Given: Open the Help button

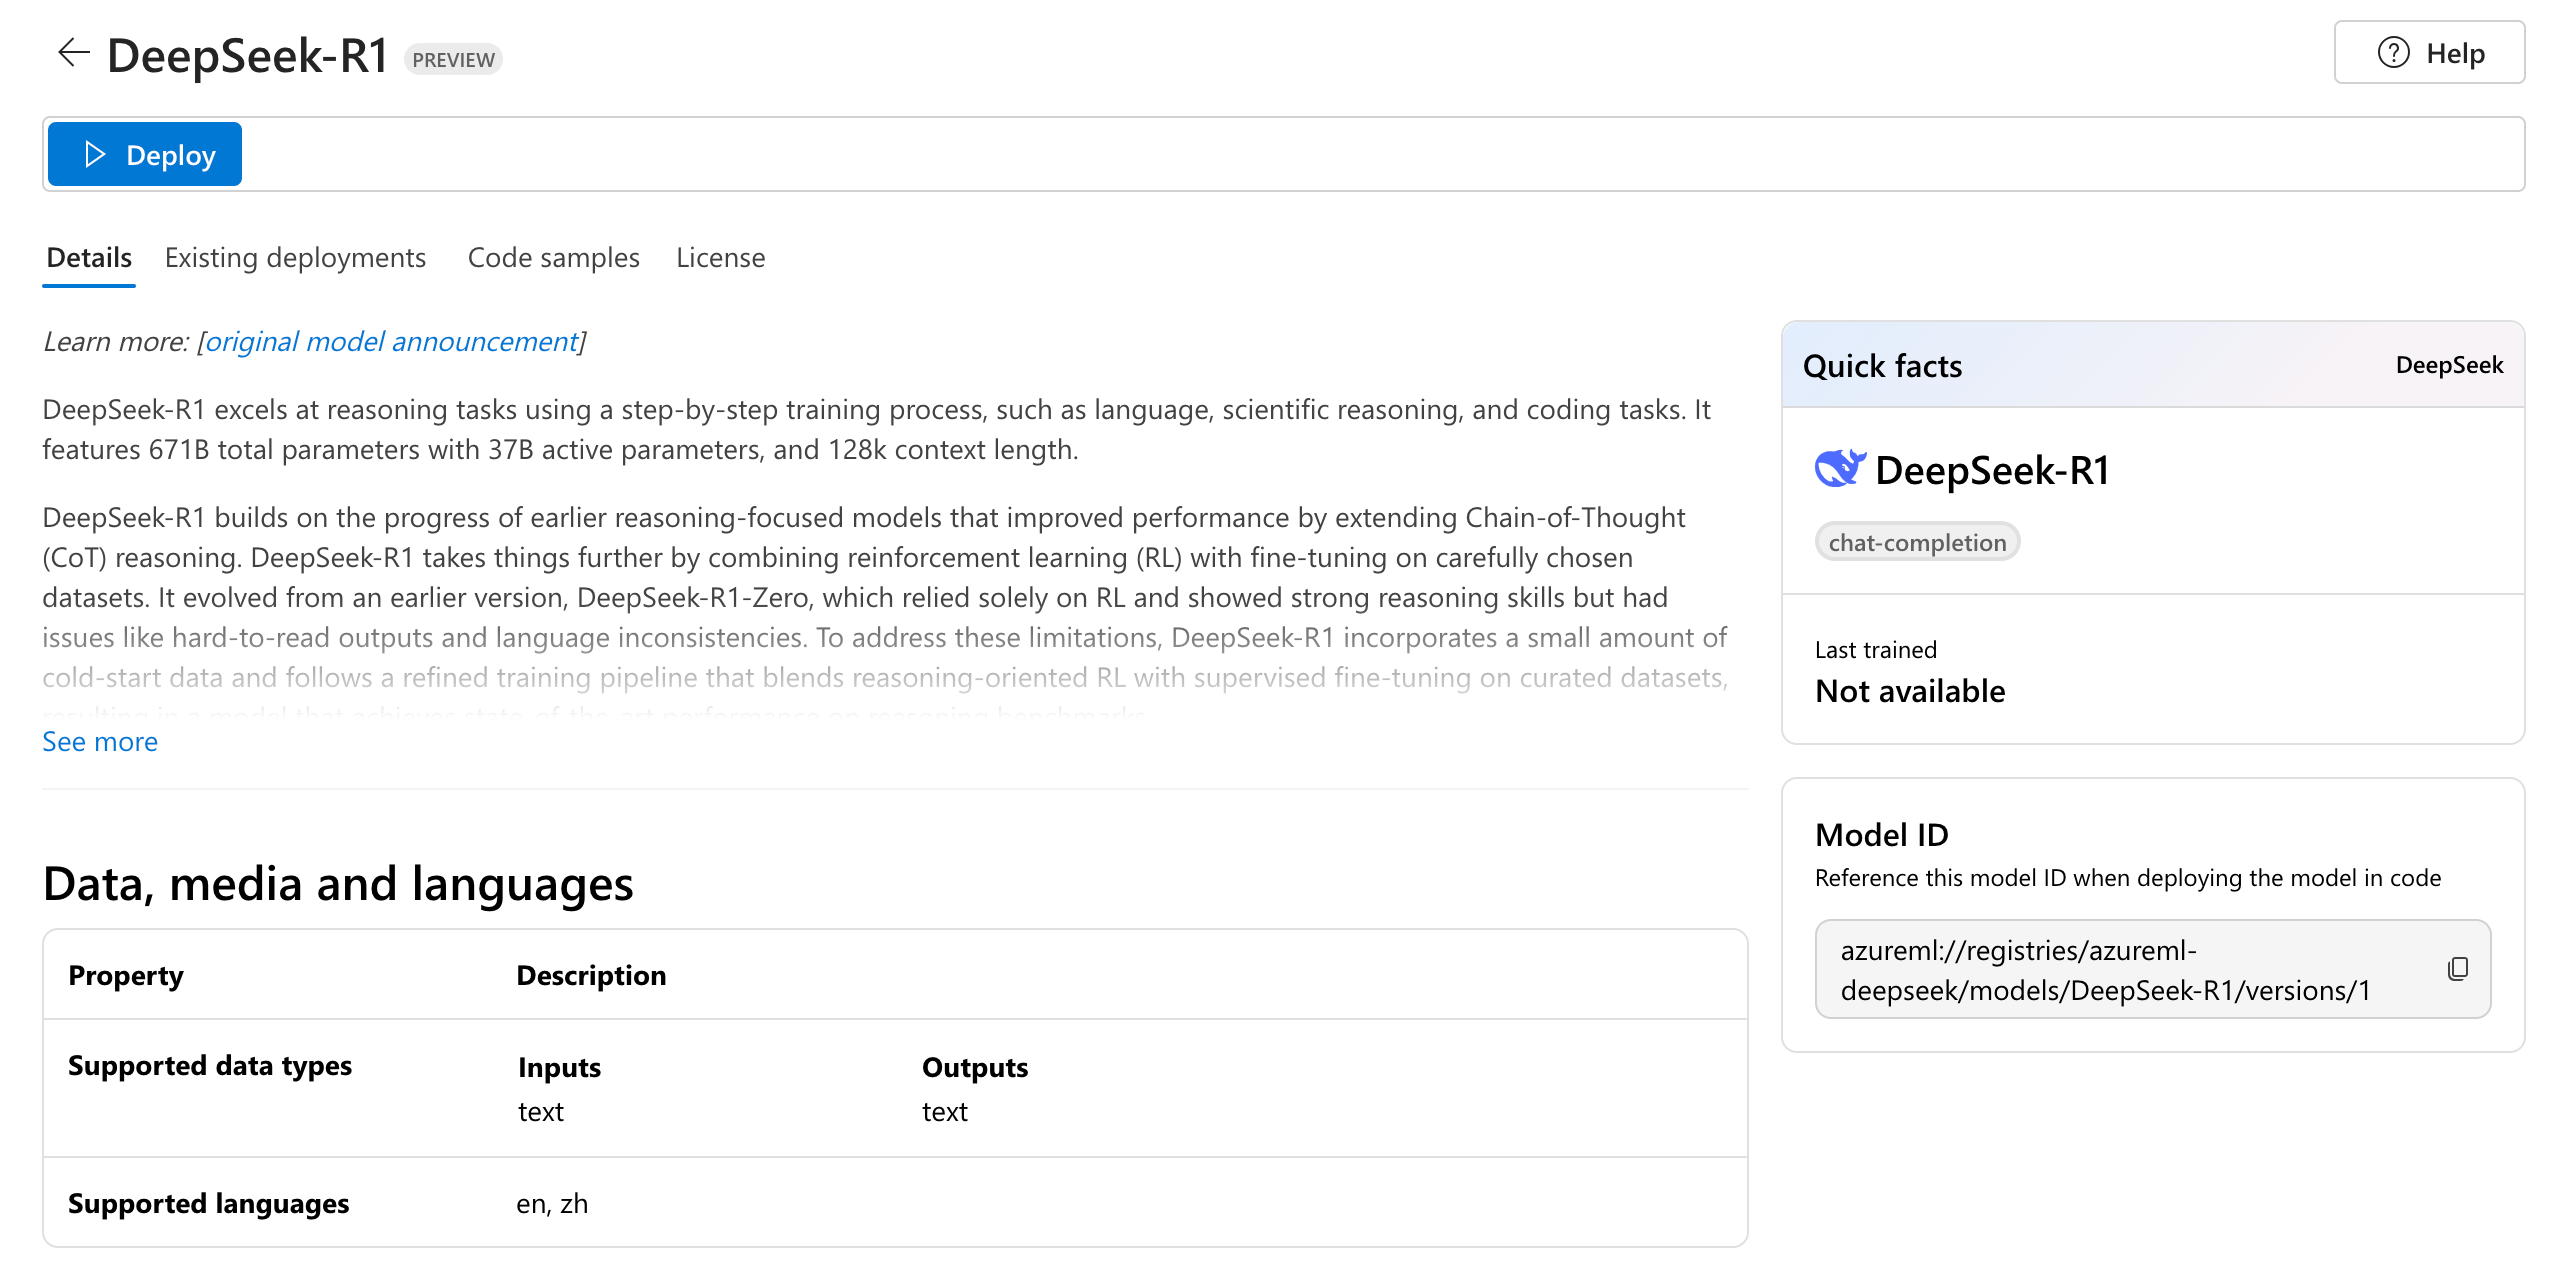Looking at the screenshot, I should click(x=2429, y=53).
